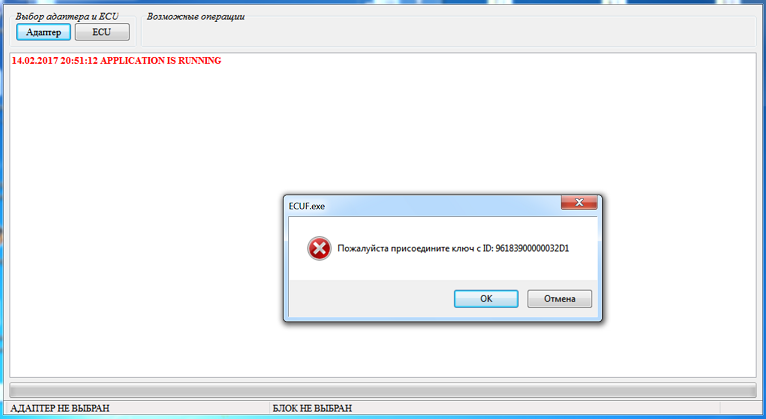Click the gray progress bar
Viewport: 766px width, 419px height.
(x=383, y=390)
